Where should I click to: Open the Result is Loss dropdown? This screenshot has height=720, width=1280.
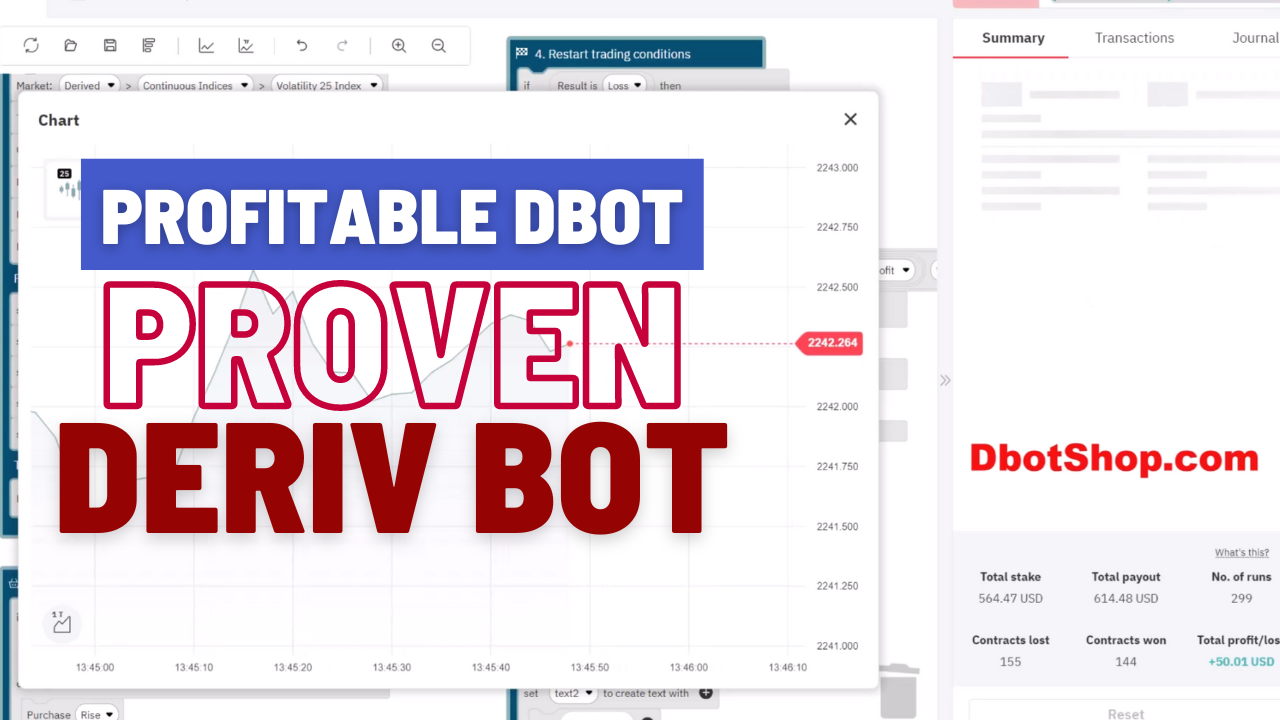625,86
